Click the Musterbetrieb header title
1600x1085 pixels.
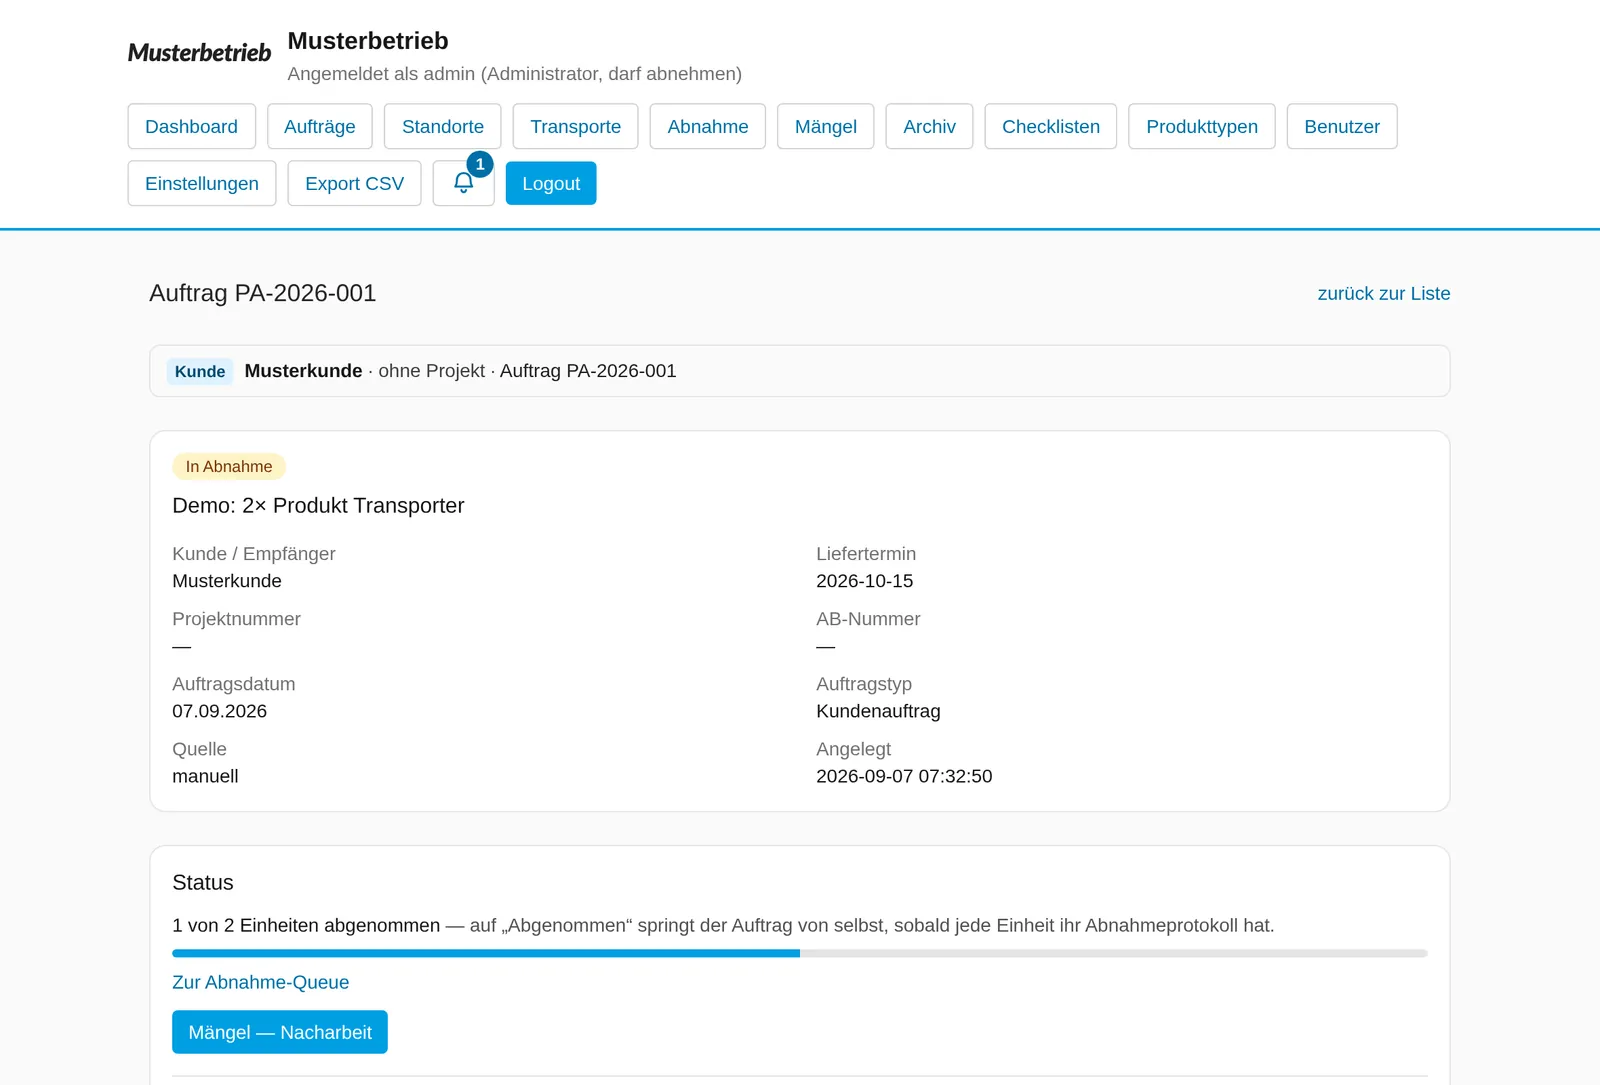click(368, 41)
